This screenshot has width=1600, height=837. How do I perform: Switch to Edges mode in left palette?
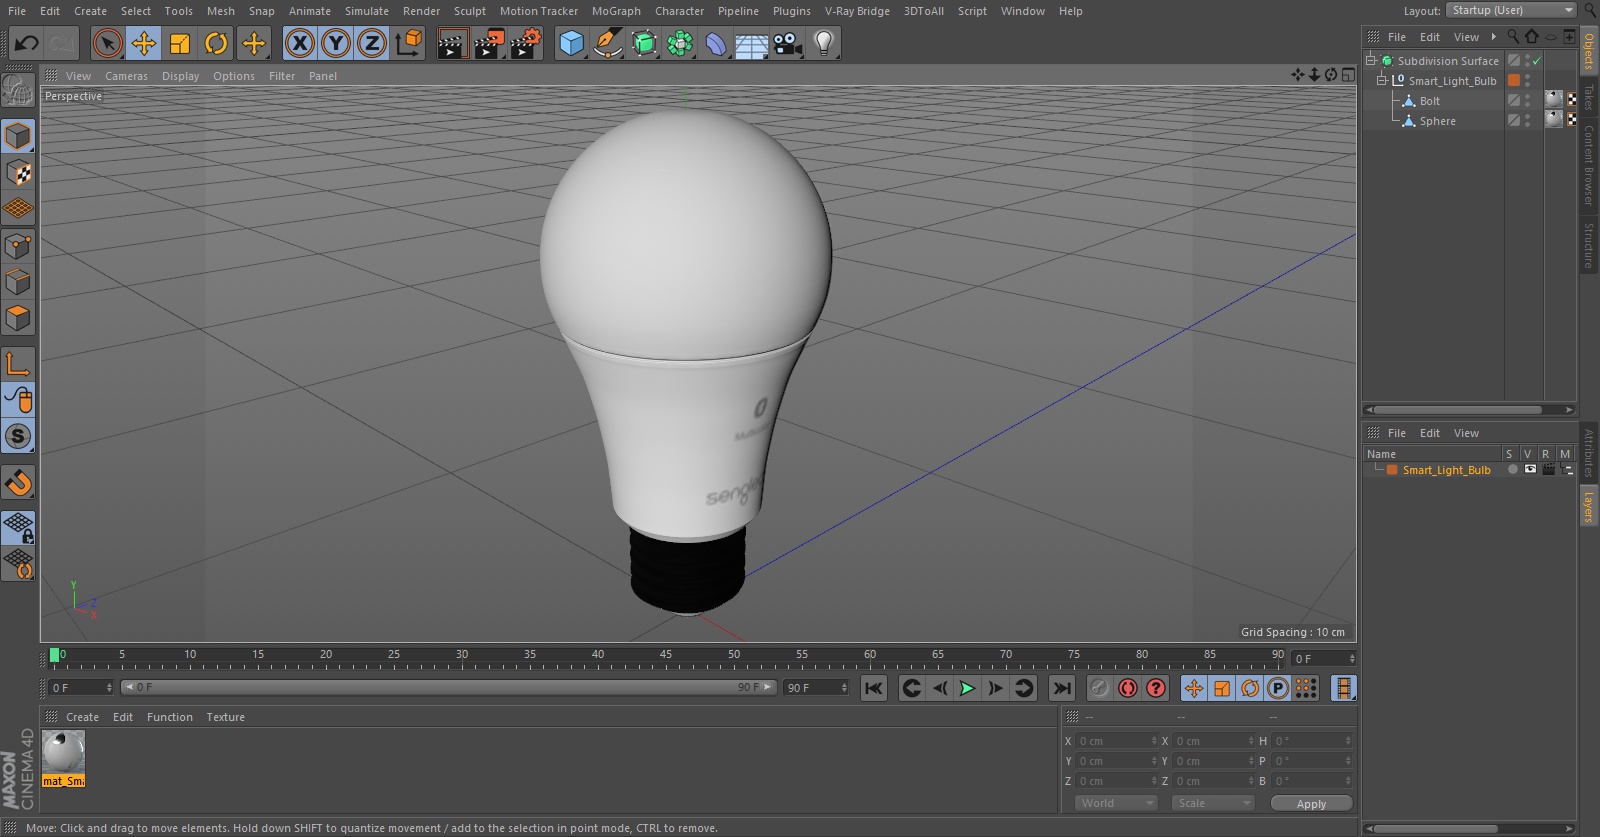point(18,281)
